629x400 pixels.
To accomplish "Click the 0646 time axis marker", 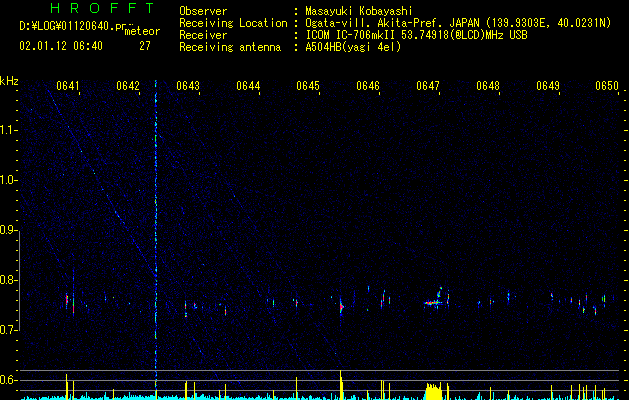I will [x=368, y=86].
